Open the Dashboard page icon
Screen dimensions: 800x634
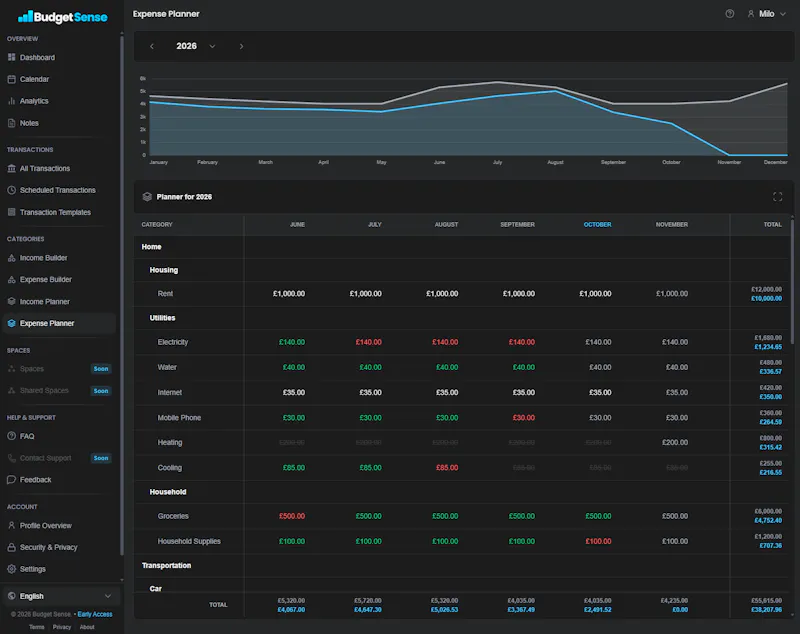pyautogui.click(x=11, y=57)
